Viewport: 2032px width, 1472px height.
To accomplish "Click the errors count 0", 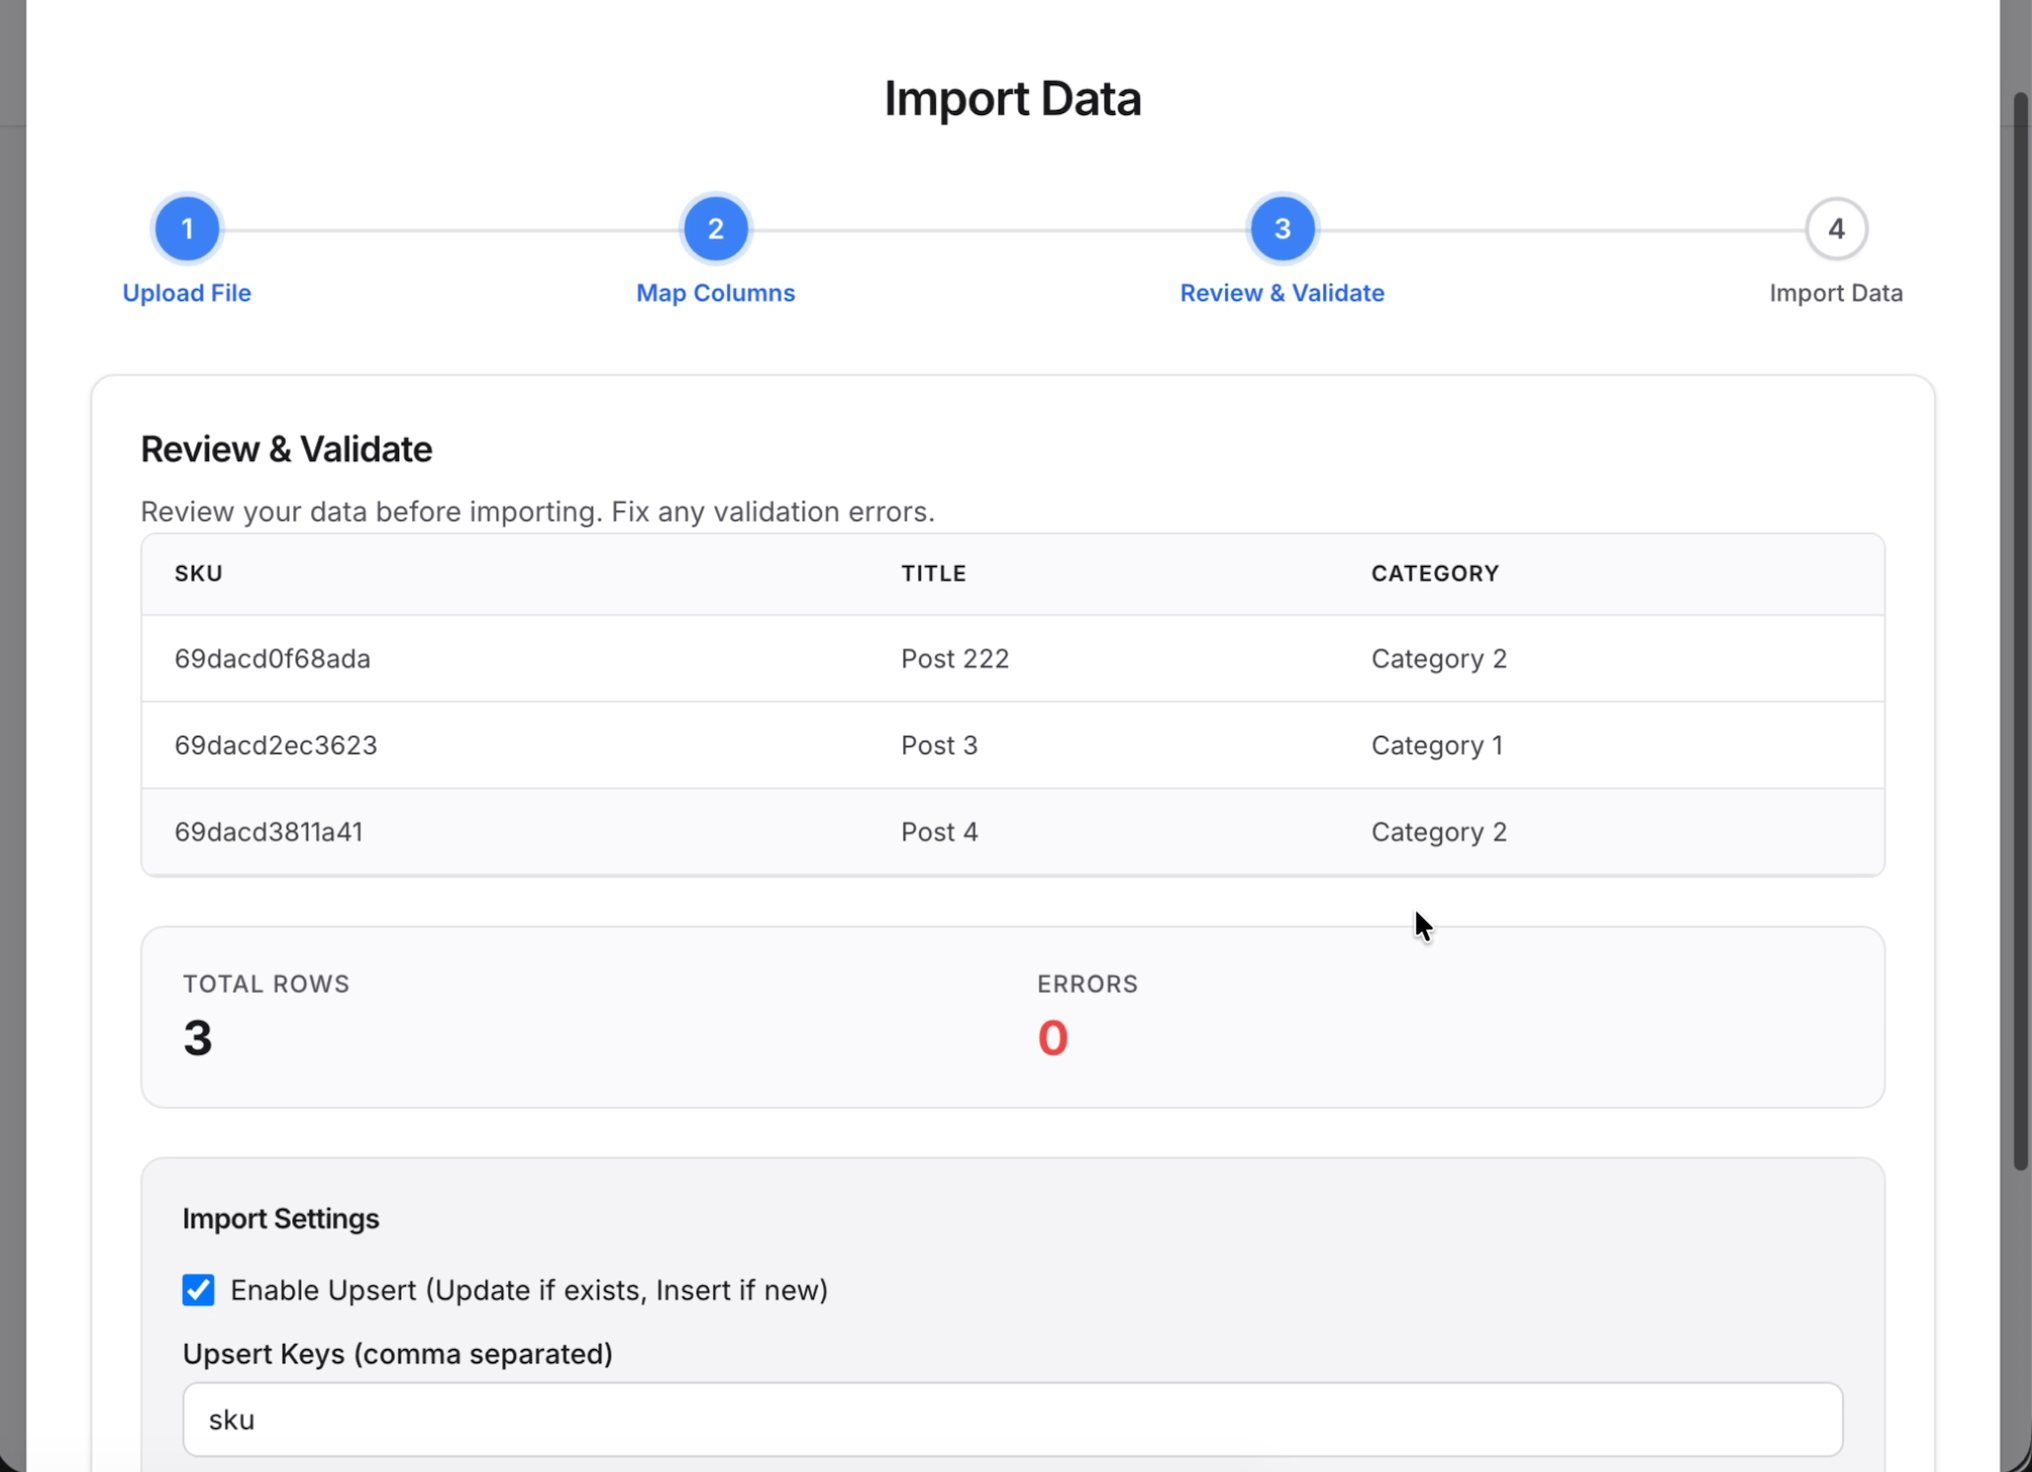I will 1052,1038.
